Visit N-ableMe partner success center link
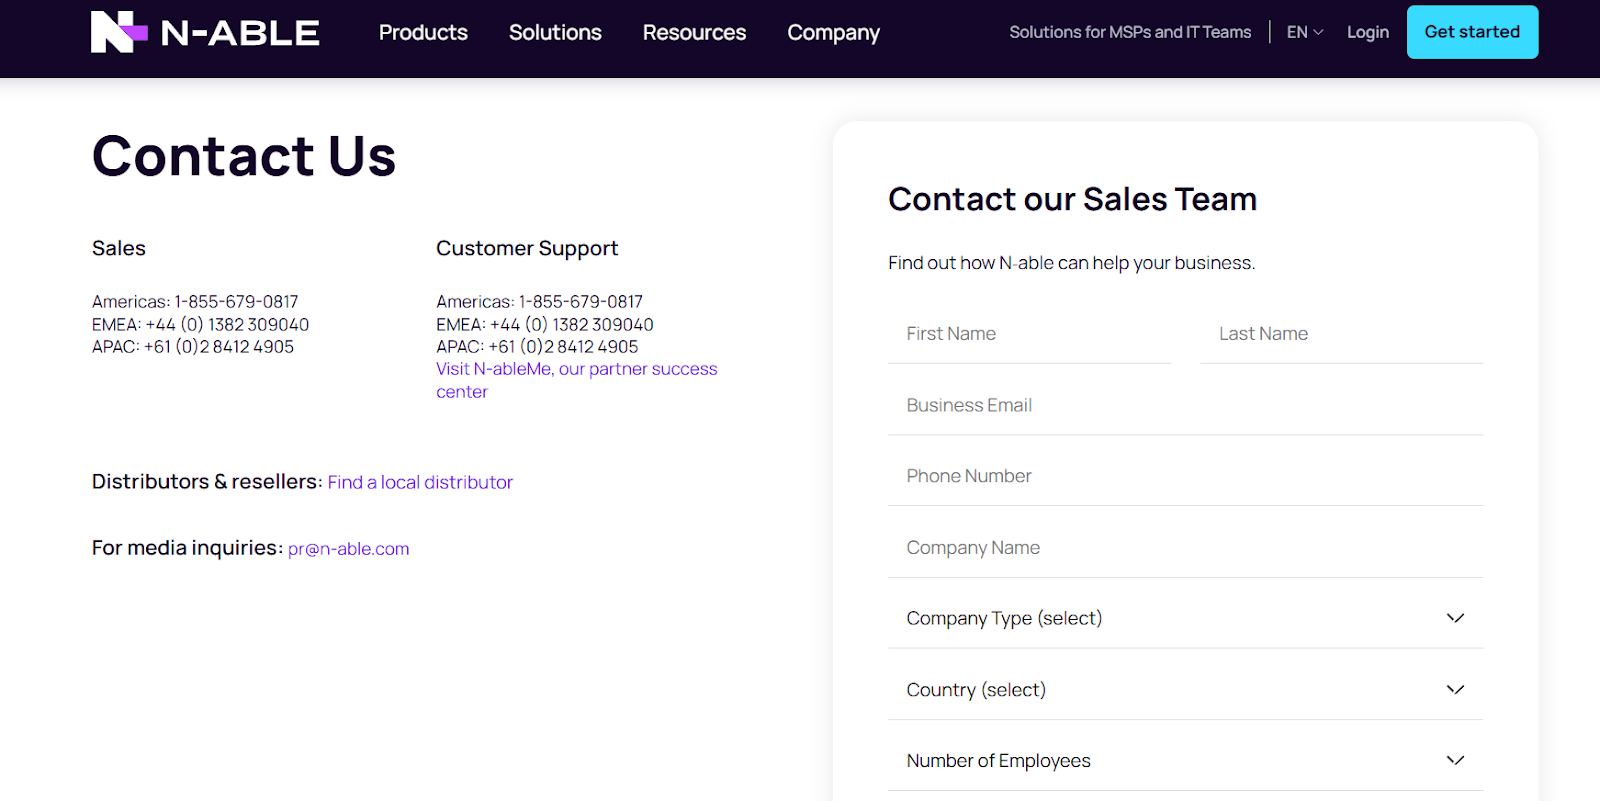Image resolution: width=1600 pixels, height=801 pixels. click(576, 380)
